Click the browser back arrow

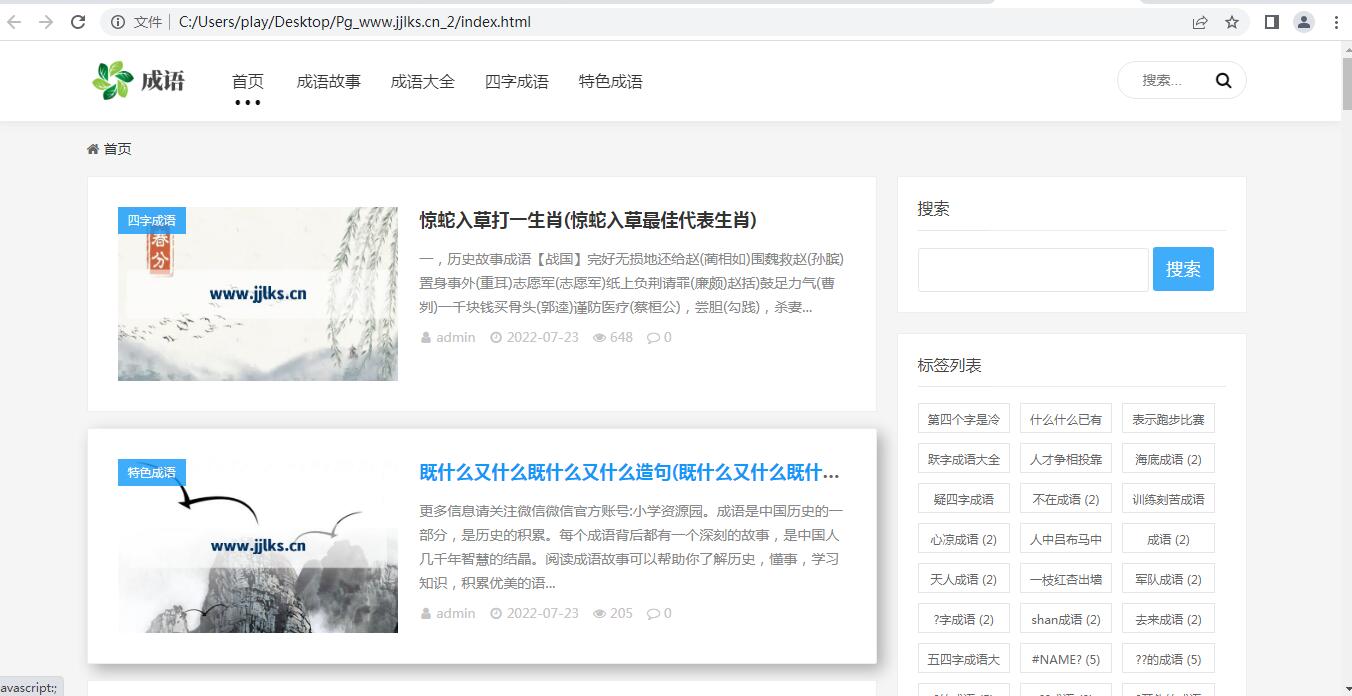coord(14,22)
